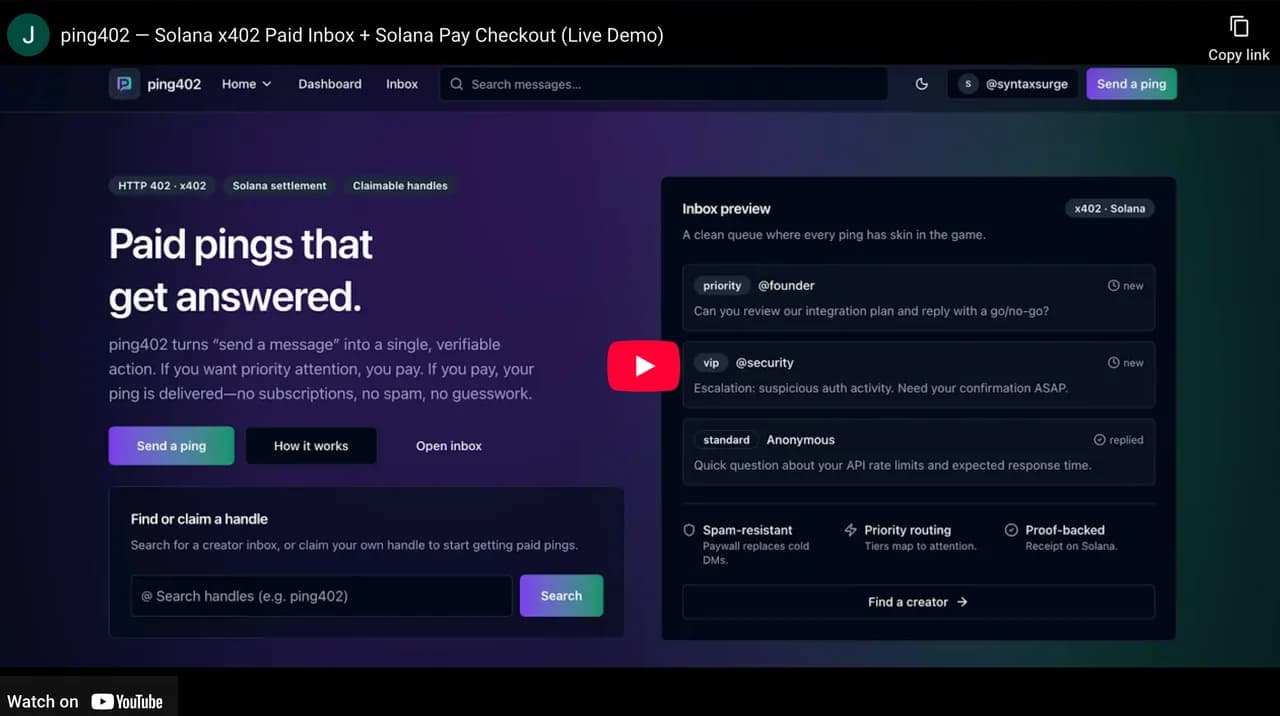The height and width of the screenshot is (716, 1280).
Task: Play the YouTube video
Action: click(644, 366)
